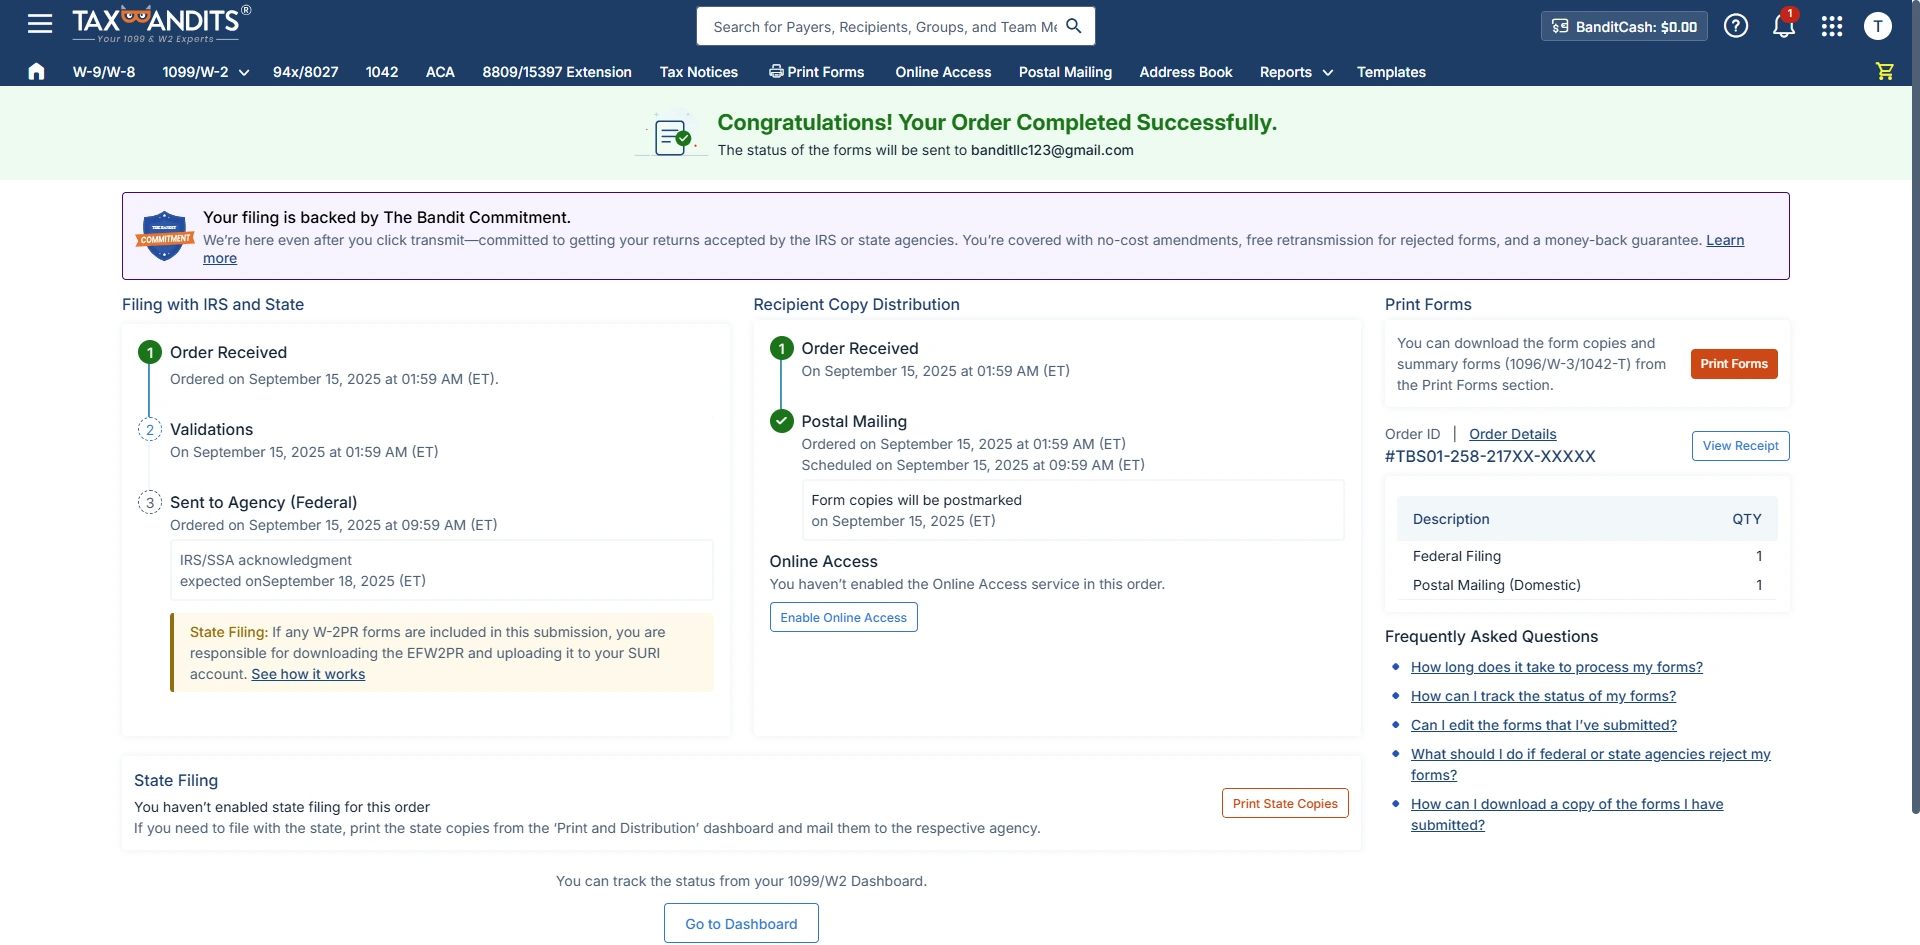Open the shopping cart

[x=1886, y=71]
